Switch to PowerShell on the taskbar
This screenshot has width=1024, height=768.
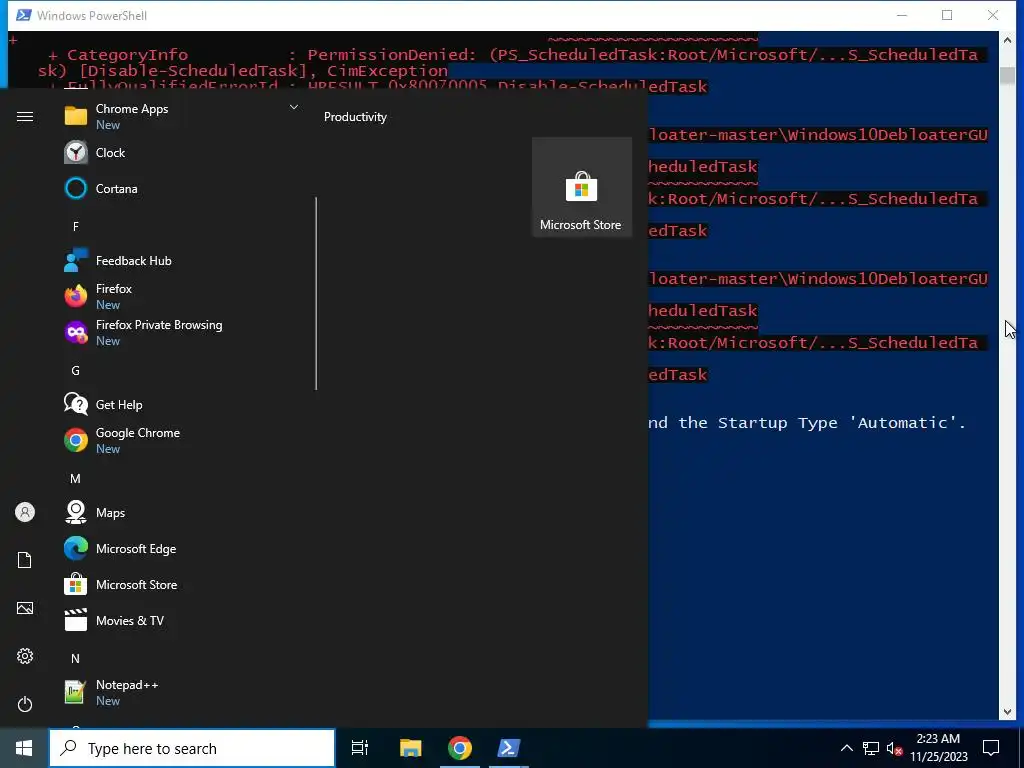(509, 748)
